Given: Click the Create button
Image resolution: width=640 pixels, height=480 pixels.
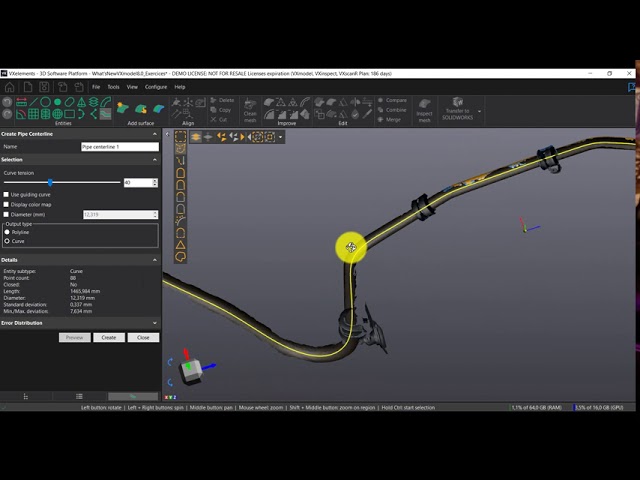Looking at the screenshot, I should coord(109,337).
